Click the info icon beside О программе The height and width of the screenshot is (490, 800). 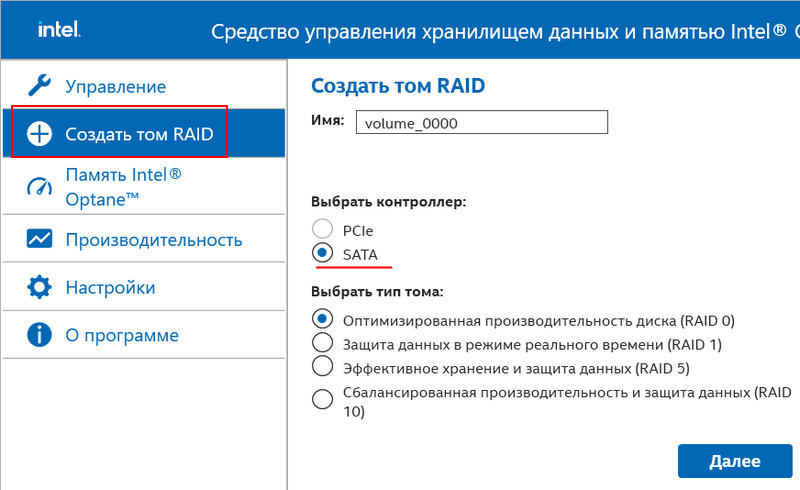click(x=39, y=335)
